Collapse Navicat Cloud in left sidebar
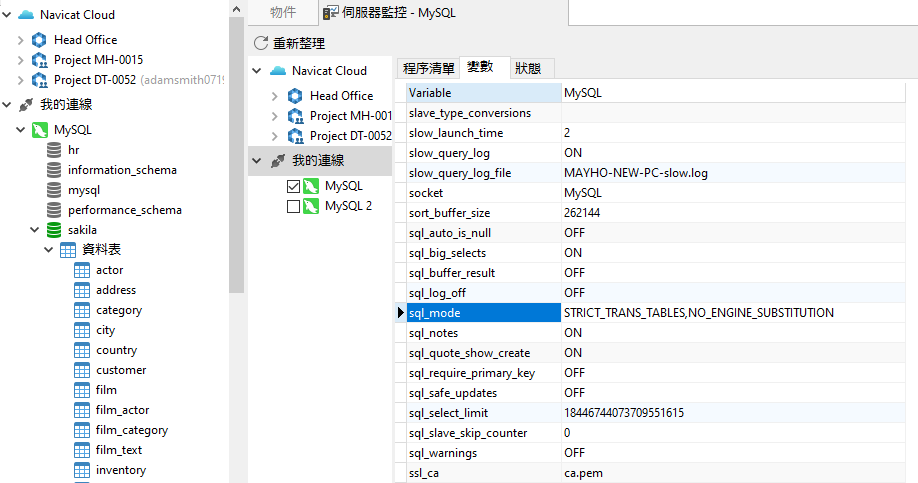 click(x=6, y=15)
